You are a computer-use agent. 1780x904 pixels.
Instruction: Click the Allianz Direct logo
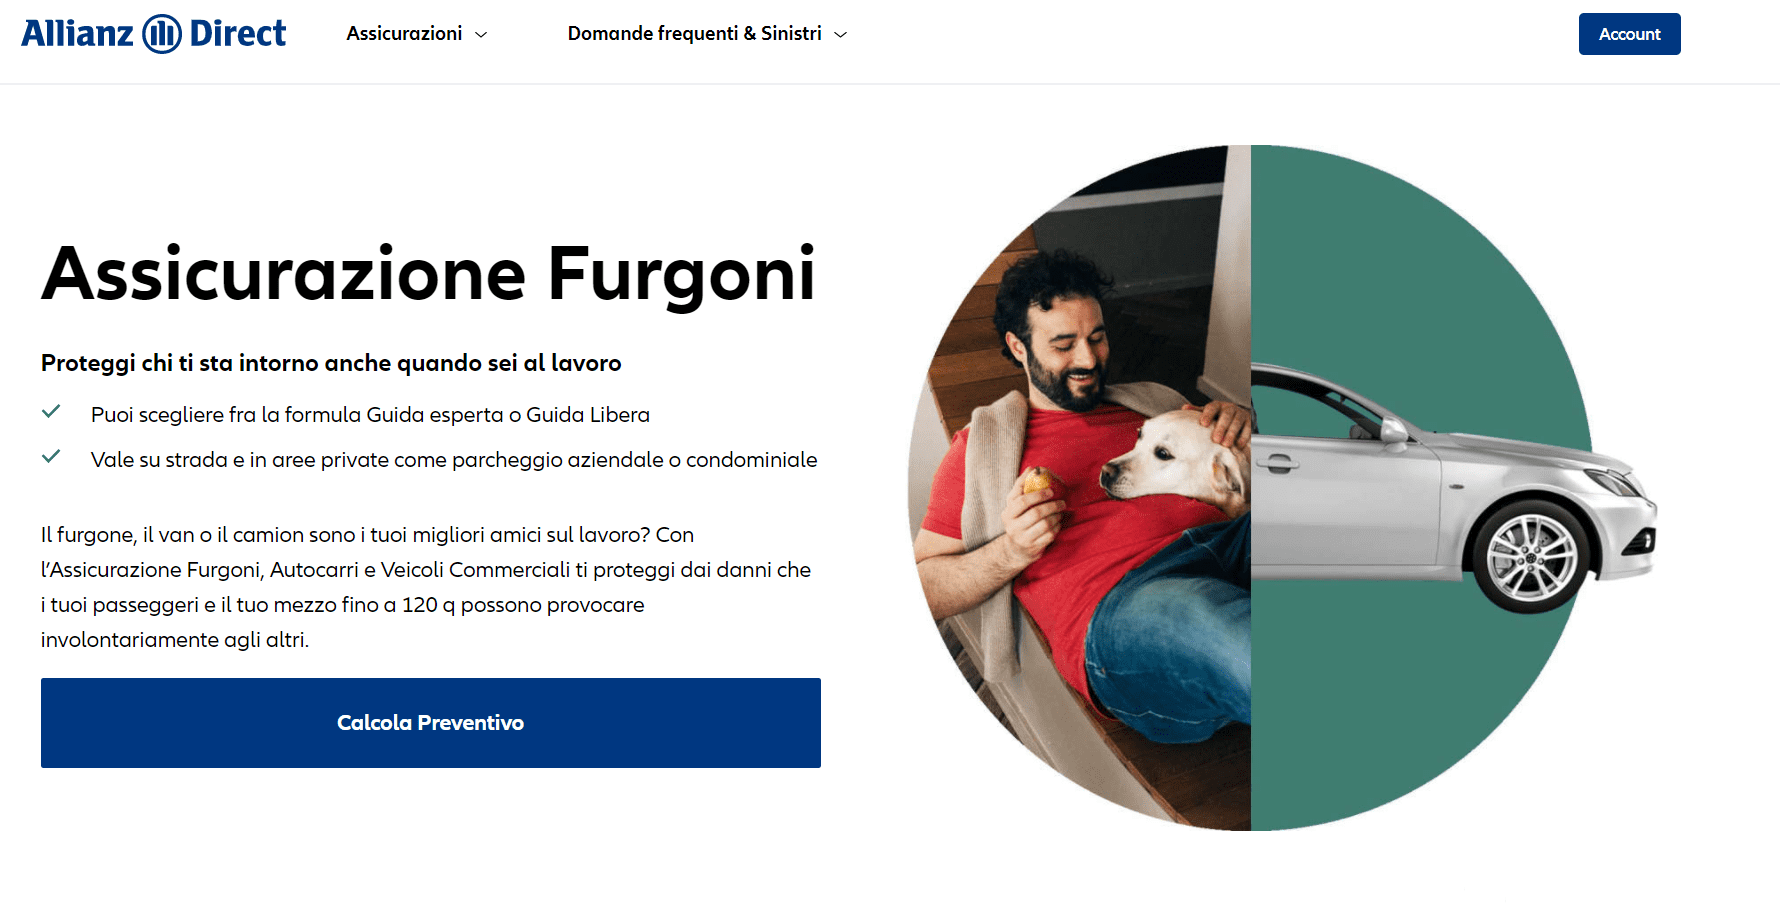click(x=154, y=32)
